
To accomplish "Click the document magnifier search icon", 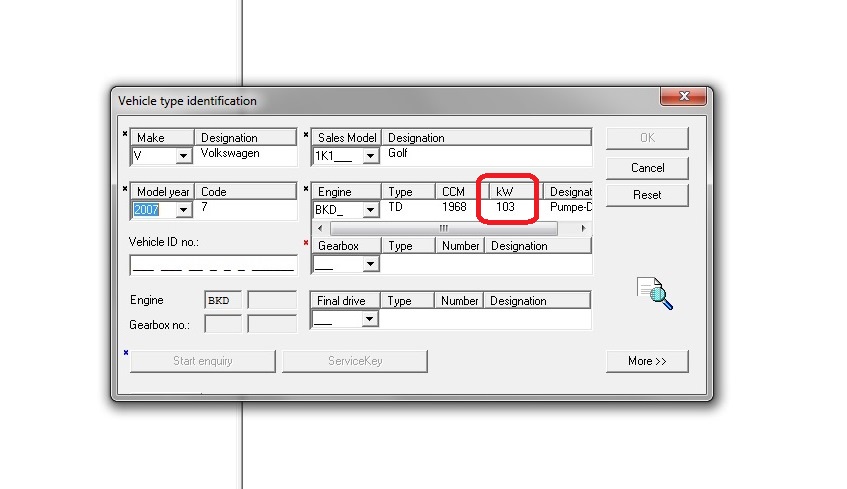I will point(655,293).
